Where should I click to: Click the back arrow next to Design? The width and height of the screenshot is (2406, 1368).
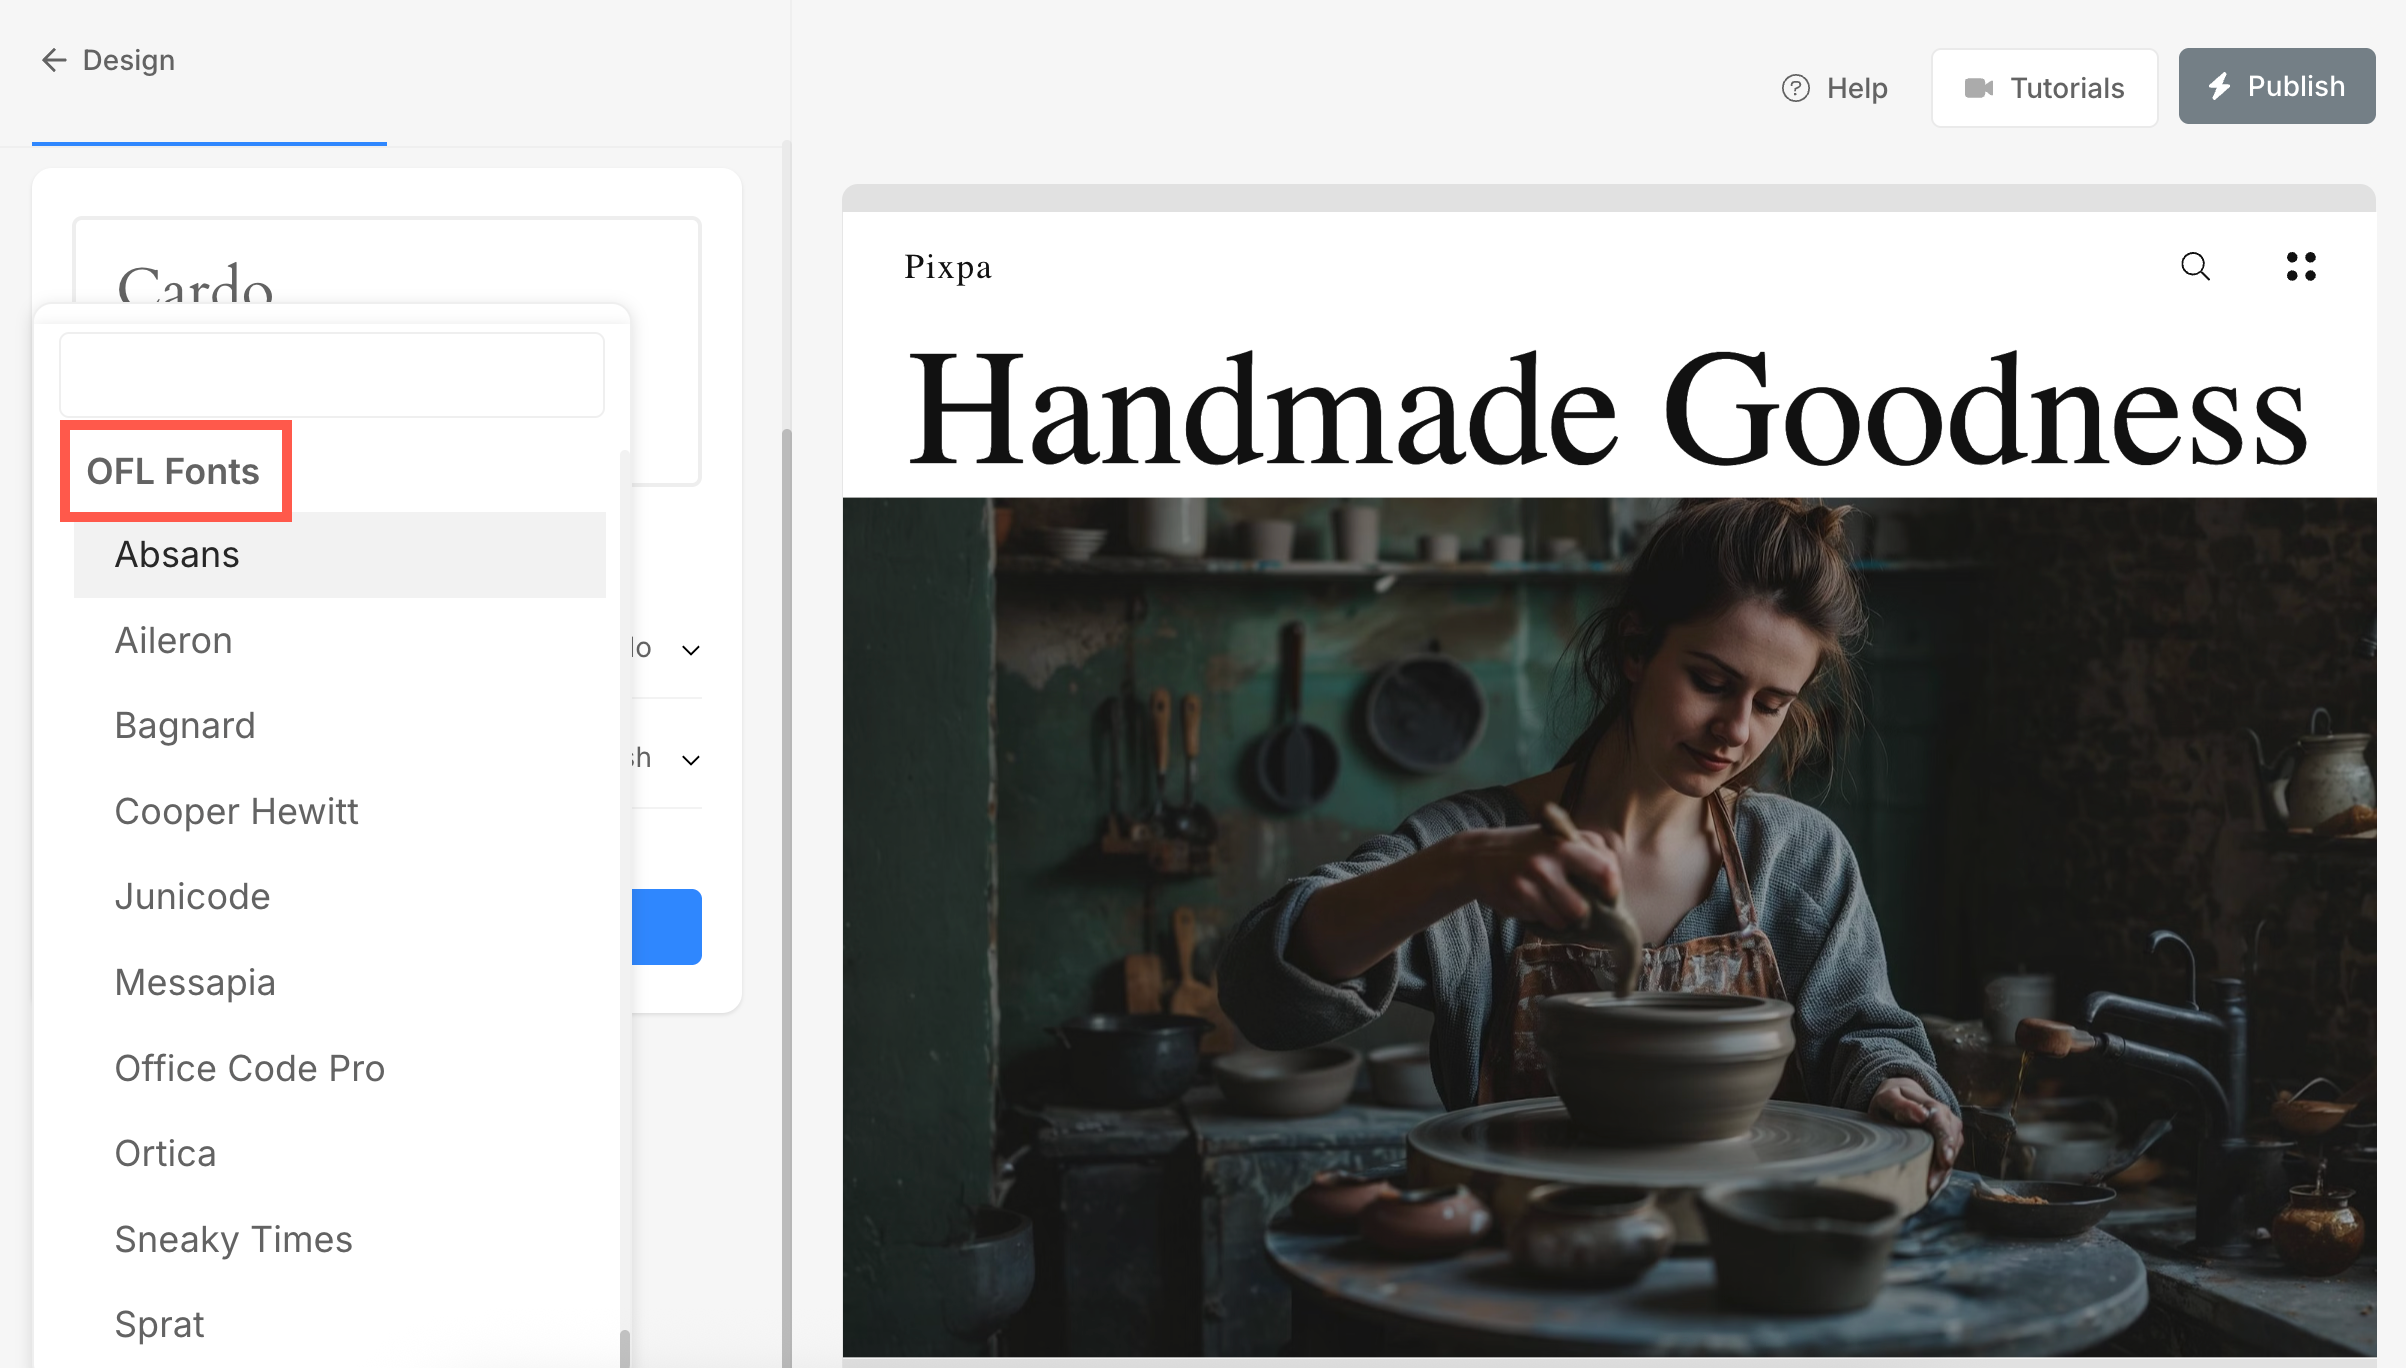(x=54, y=60)
